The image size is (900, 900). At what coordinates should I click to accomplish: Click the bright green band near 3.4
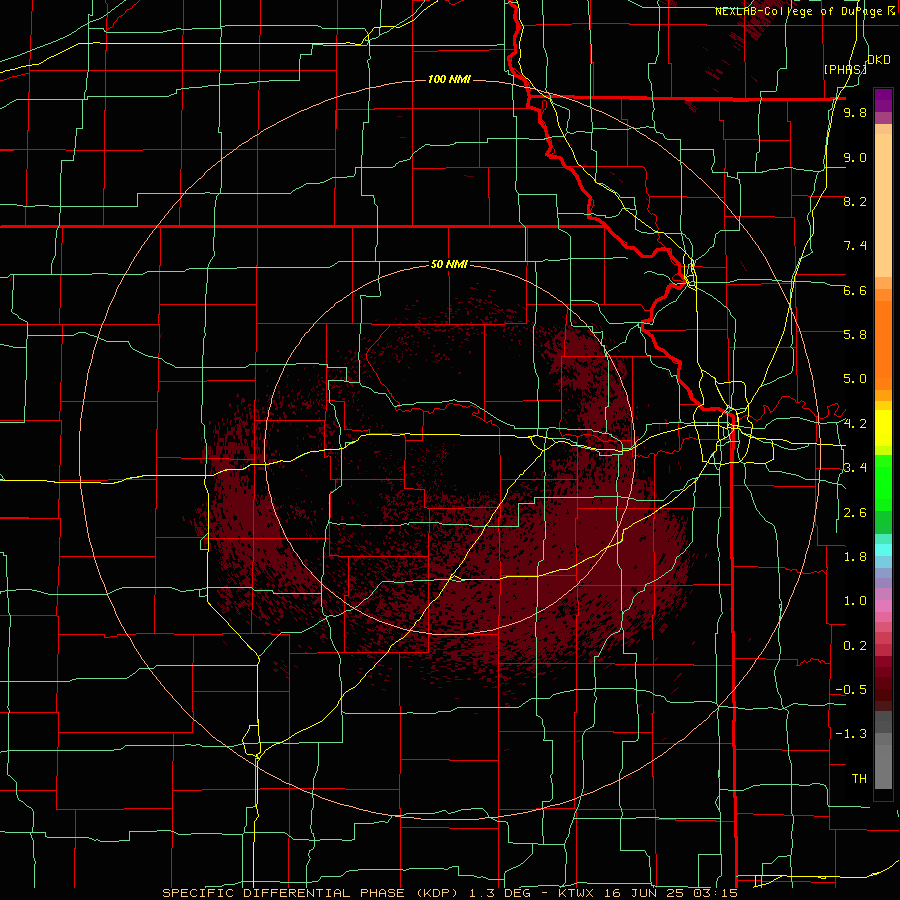[x=883, y=482]
